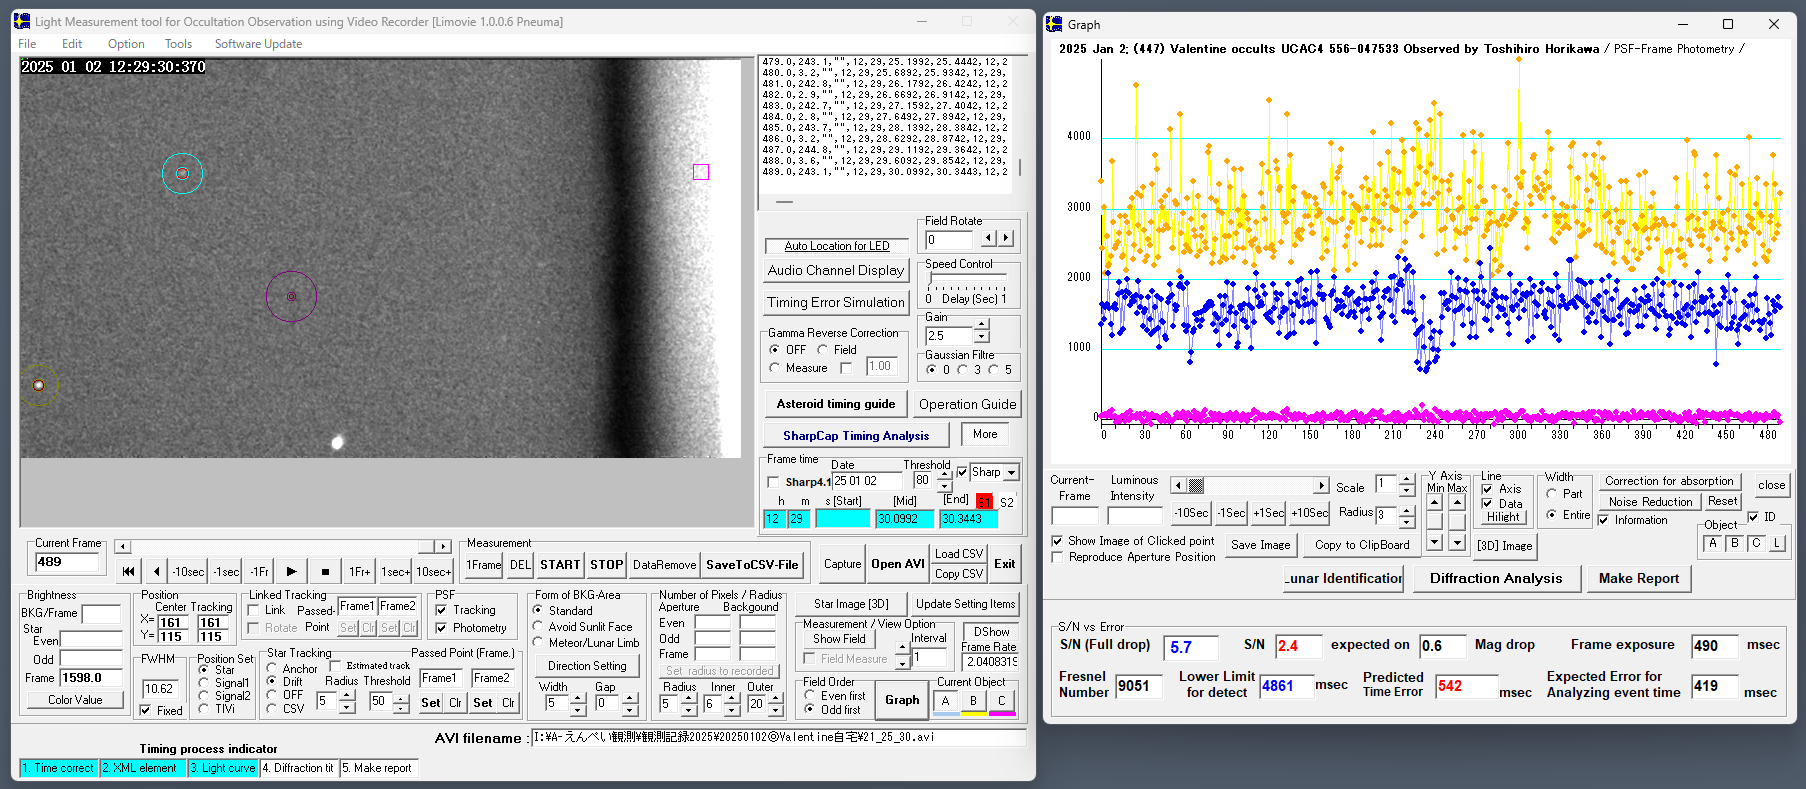The width and height of the screenshot is (1806, 789).
Task: Select the Avoid Sunlit Face option
Action: click(538, 627)
